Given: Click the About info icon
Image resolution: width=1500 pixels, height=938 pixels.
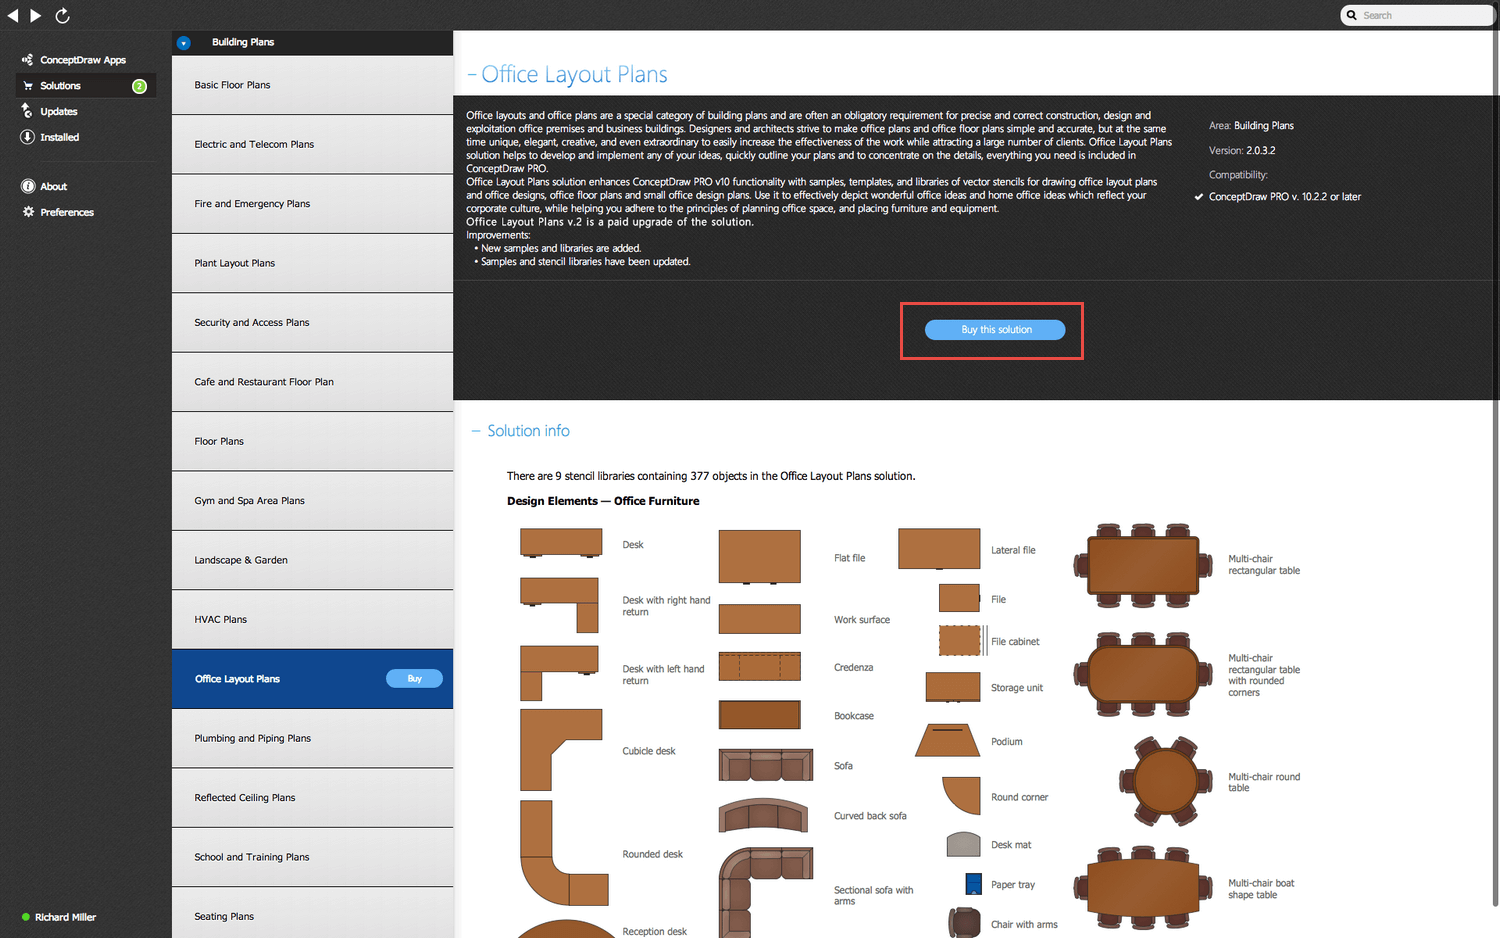Looking at the screenshot, I should [28, 186].
